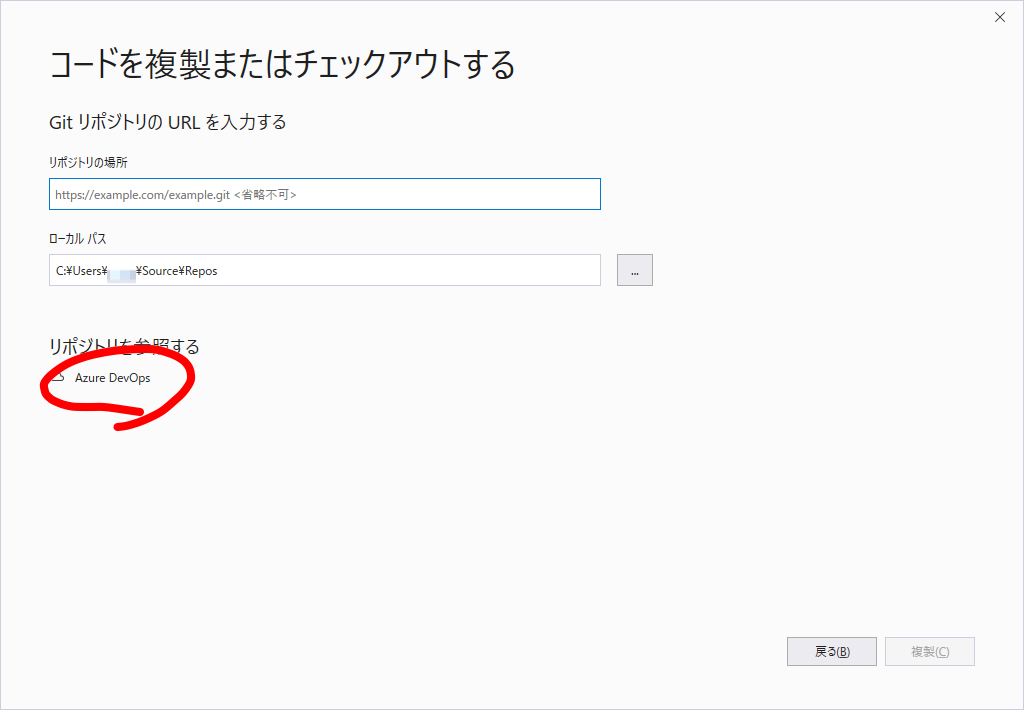This screenshot has width=1024, height=710.
Task: Click the ローカル パス label
Action: tap(78, 238)
